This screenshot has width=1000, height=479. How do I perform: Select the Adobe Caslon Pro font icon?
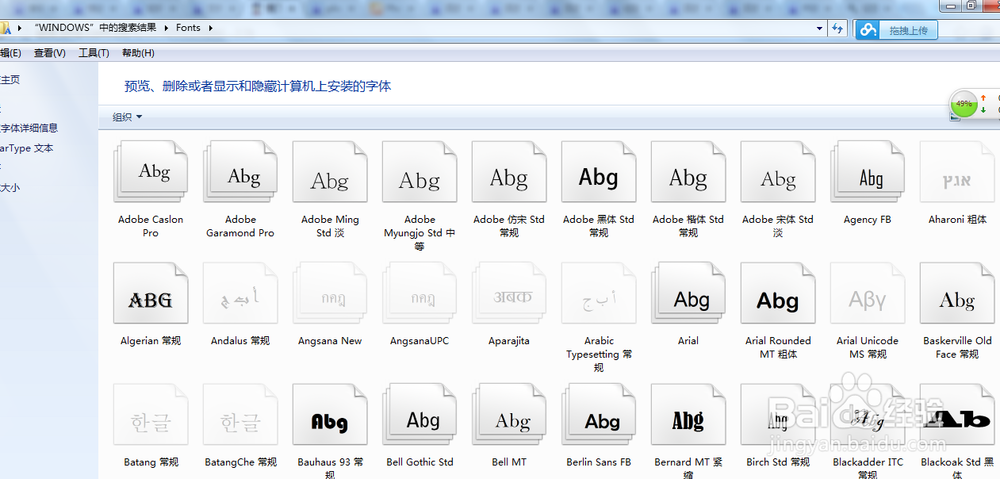(151, 172)
